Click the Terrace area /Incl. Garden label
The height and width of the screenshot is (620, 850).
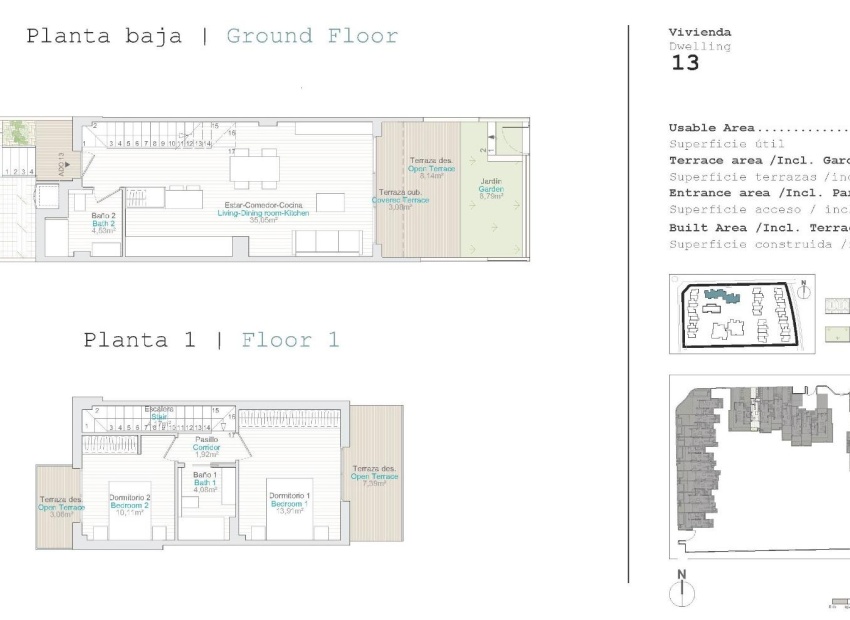pos(755,160)
